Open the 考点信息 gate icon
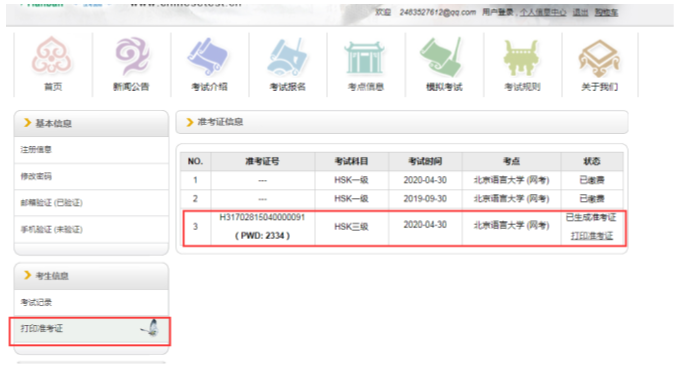682x368 pixels. 364,57
